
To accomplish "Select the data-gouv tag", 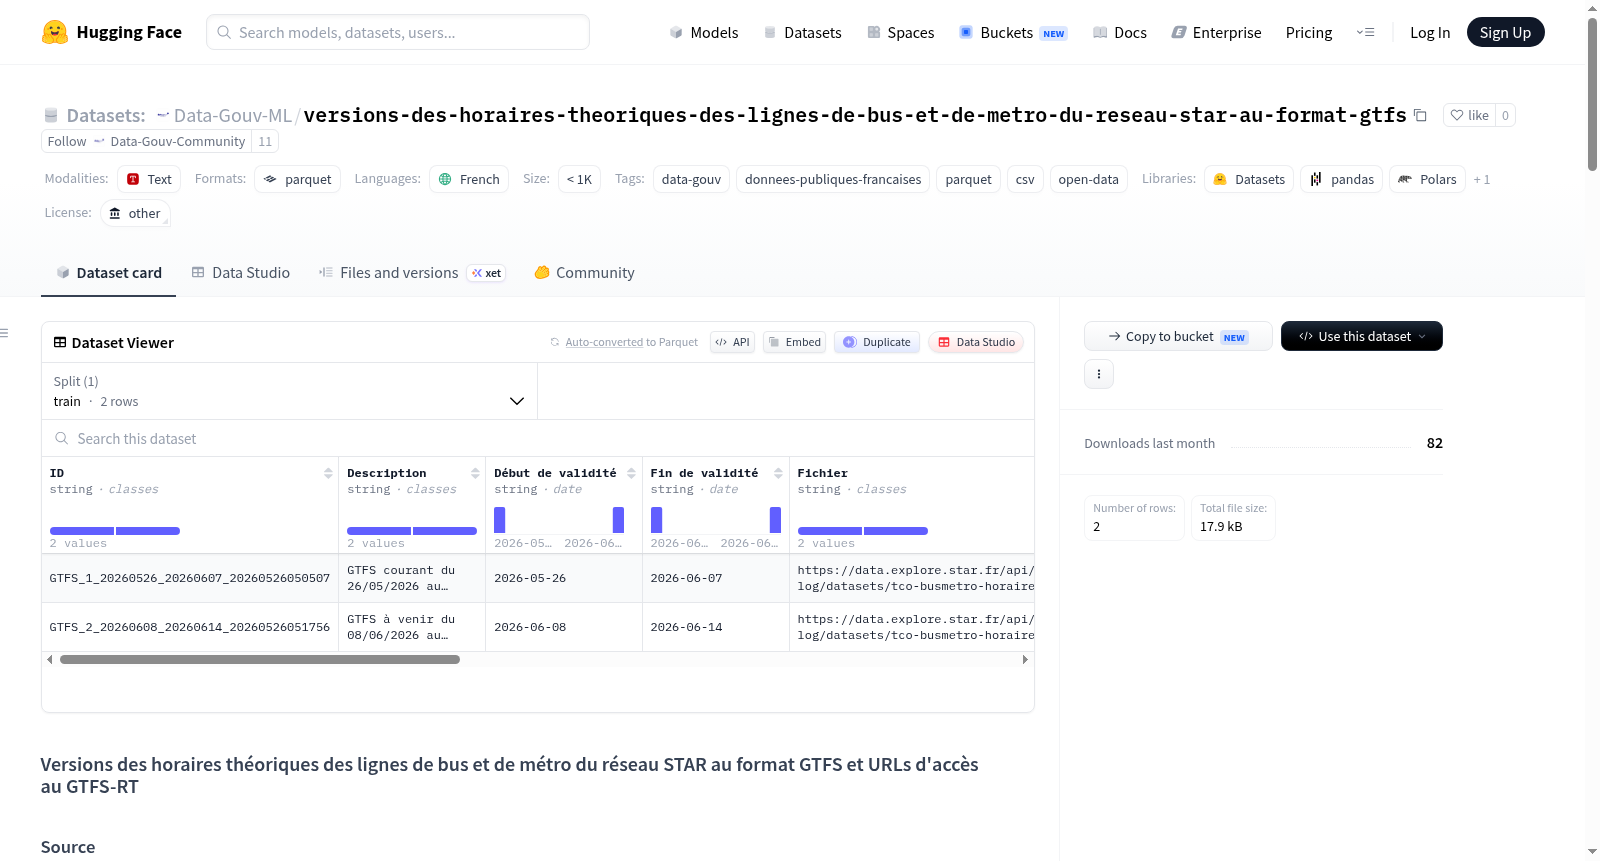I will pos(691,179).
